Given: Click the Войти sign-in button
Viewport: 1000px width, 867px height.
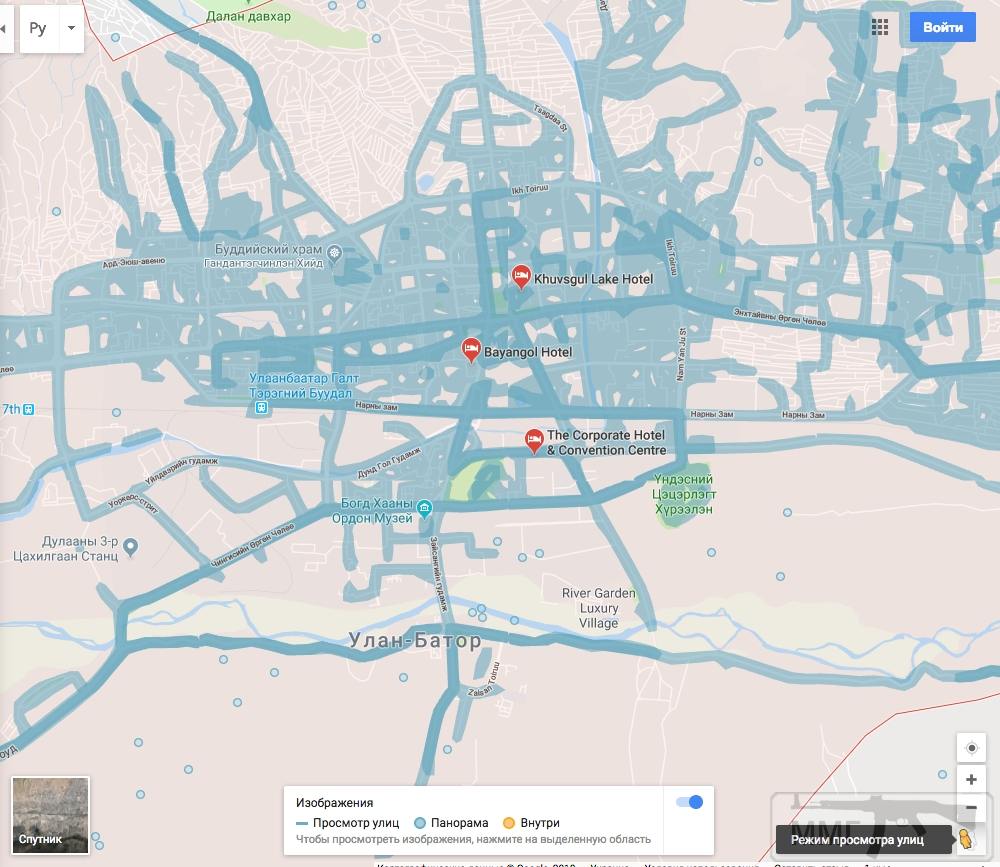Looking at the screenshot, I should pyautogui.click(x=942, y=27).
